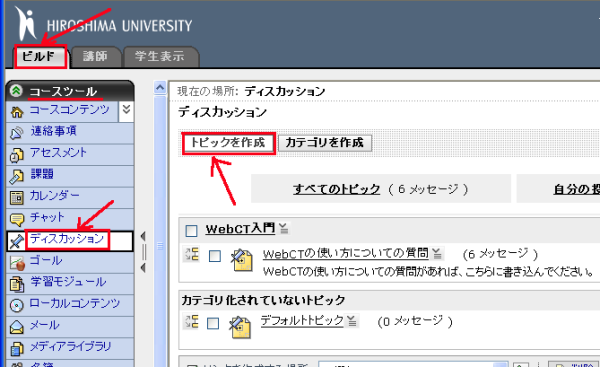
Task: Click the カテゴリを作成 button
Action: [x=325, y=143]
